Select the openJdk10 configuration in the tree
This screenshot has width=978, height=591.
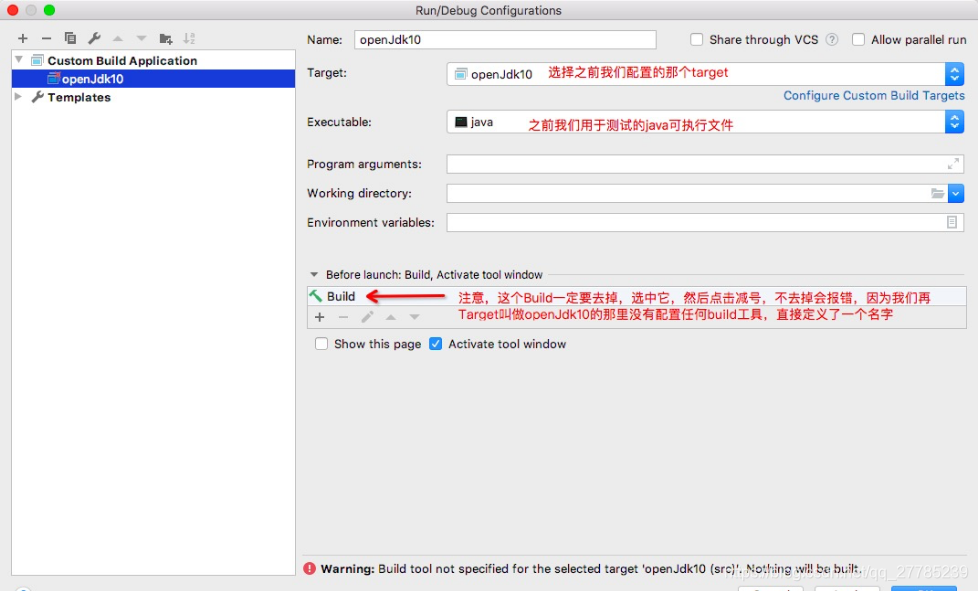[x=153, y=79]
